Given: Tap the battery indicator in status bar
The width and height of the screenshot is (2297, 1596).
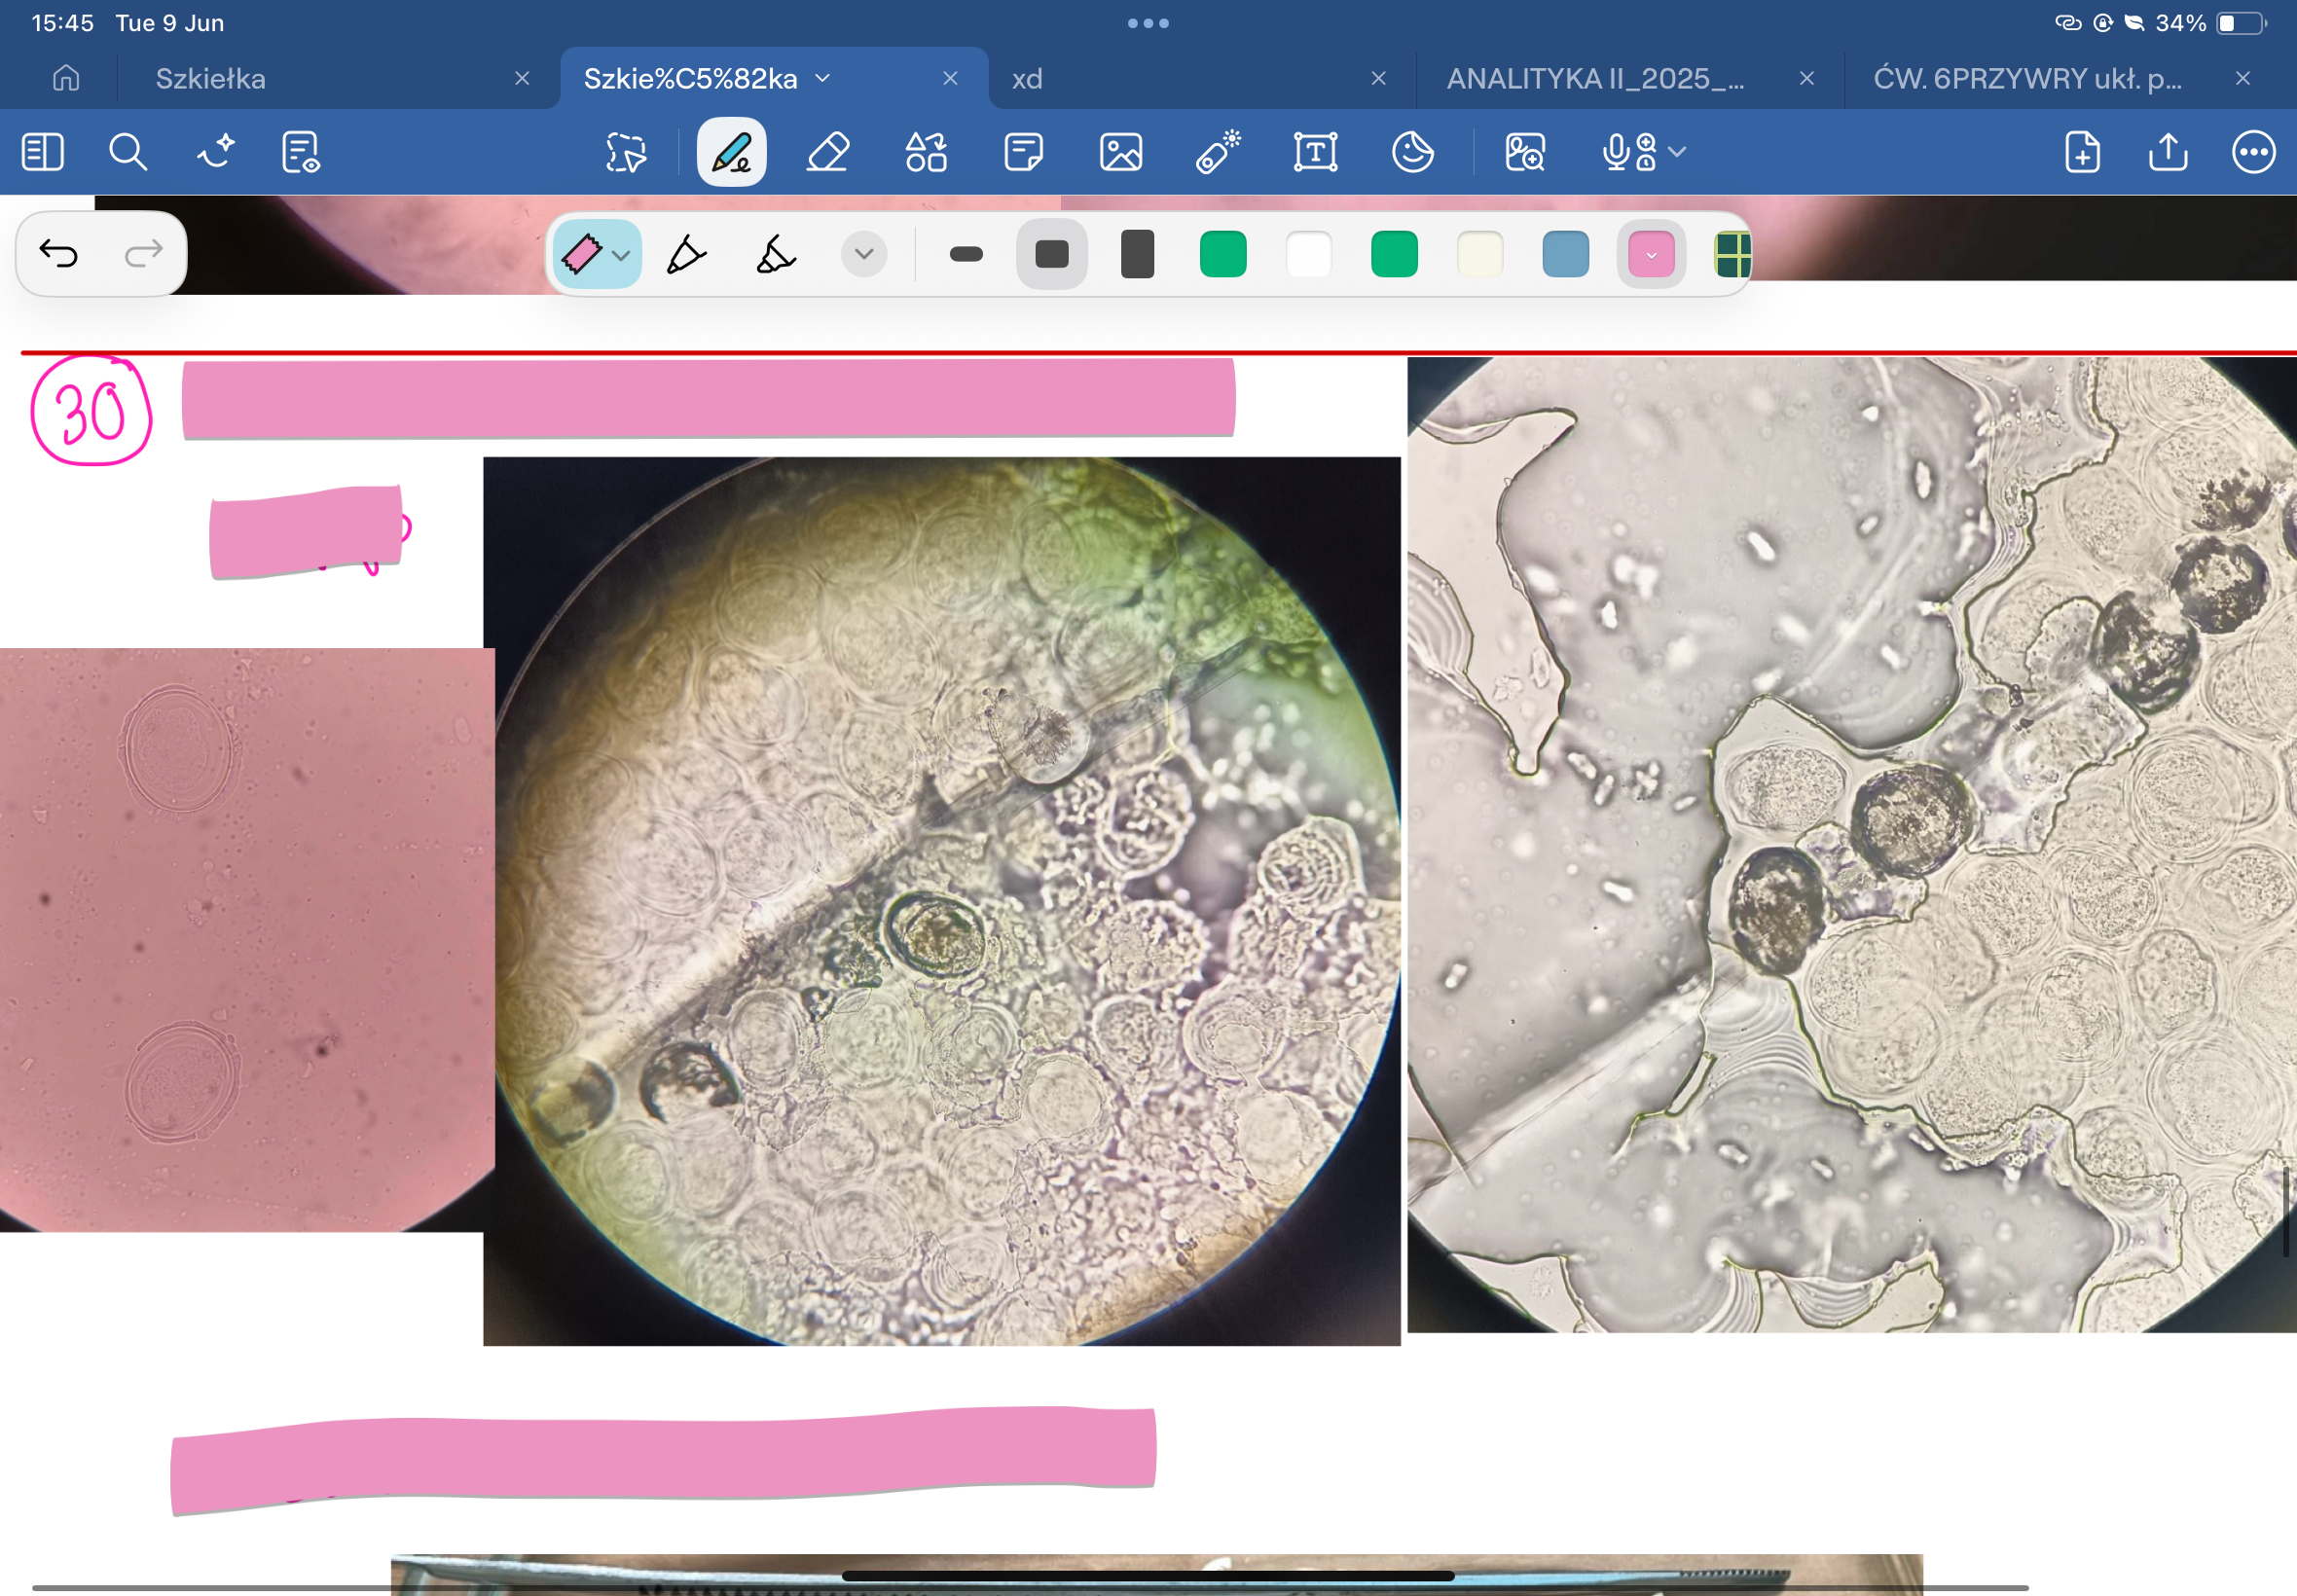Looking at the screenshot, I should pyautogui.click(x=2241, y=23).
